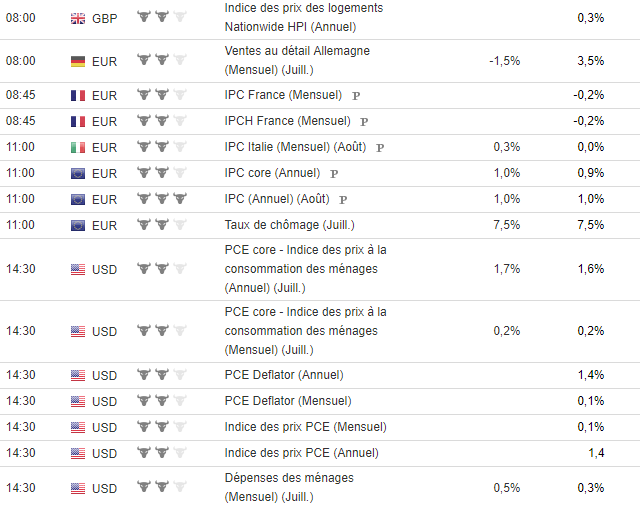The image size is (640, 506).
Task: Click the bull volatility icons for Ventes au détail Allemagne
Action: point(161,61)
